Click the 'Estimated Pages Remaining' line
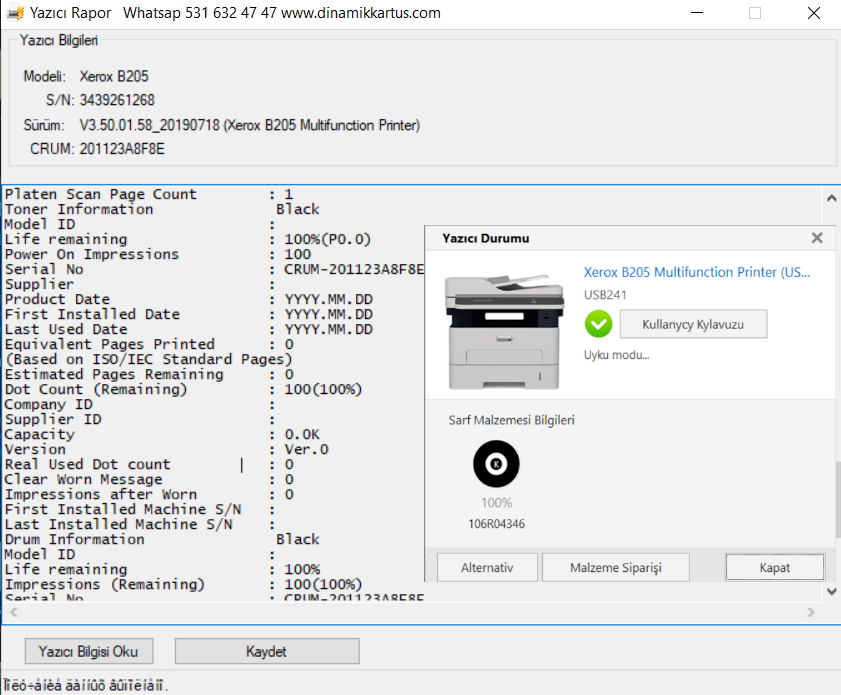 click(149, 374)
